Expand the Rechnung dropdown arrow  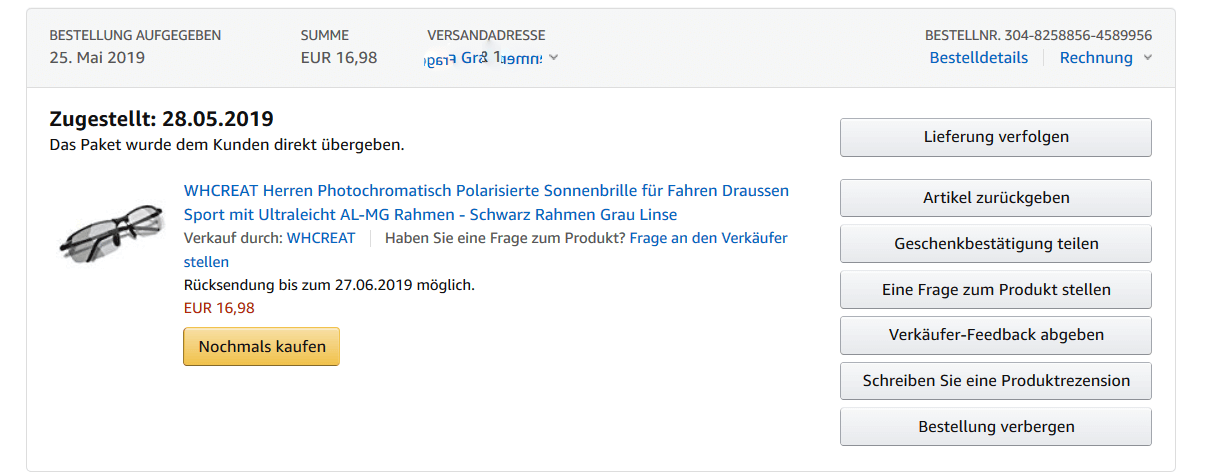point(1148,58)
